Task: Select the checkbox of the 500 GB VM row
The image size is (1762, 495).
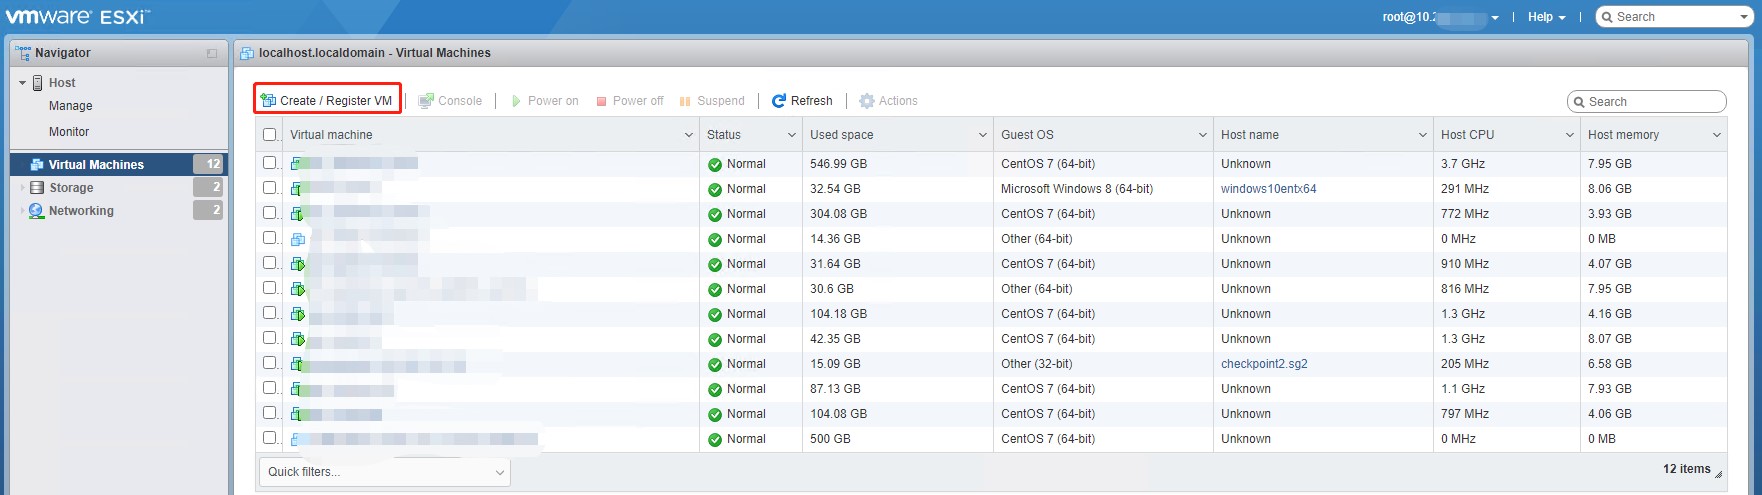Action: (x=270, y=438)
